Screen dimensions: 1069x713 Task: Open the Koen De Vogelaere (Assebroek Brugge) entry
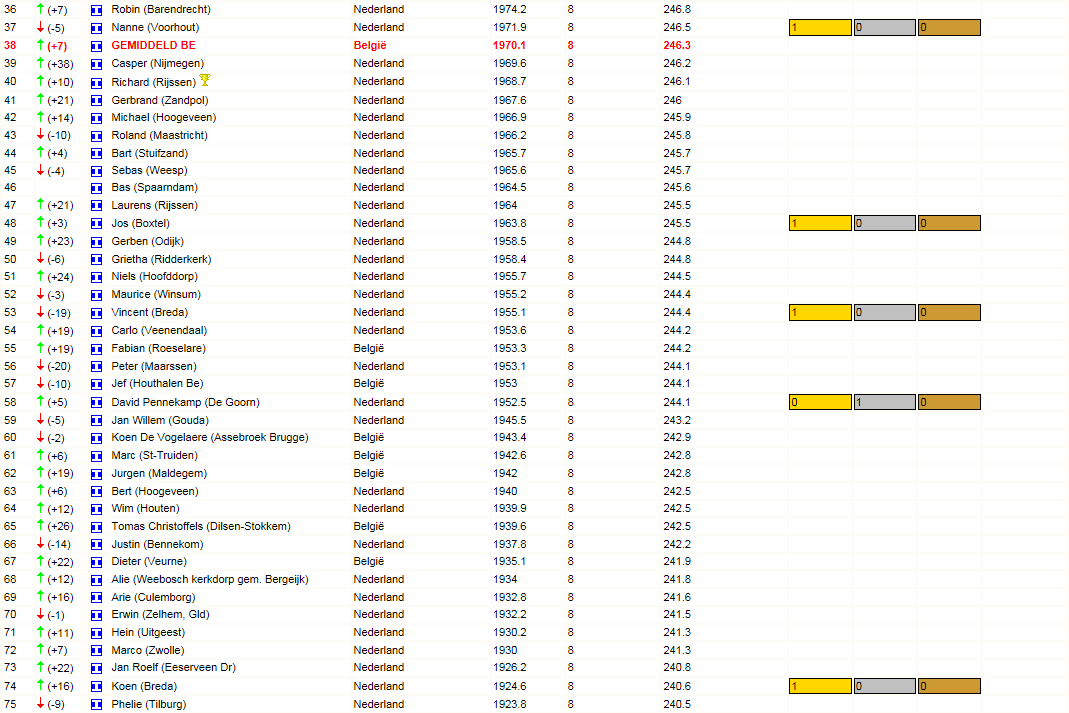click(210, 437)
